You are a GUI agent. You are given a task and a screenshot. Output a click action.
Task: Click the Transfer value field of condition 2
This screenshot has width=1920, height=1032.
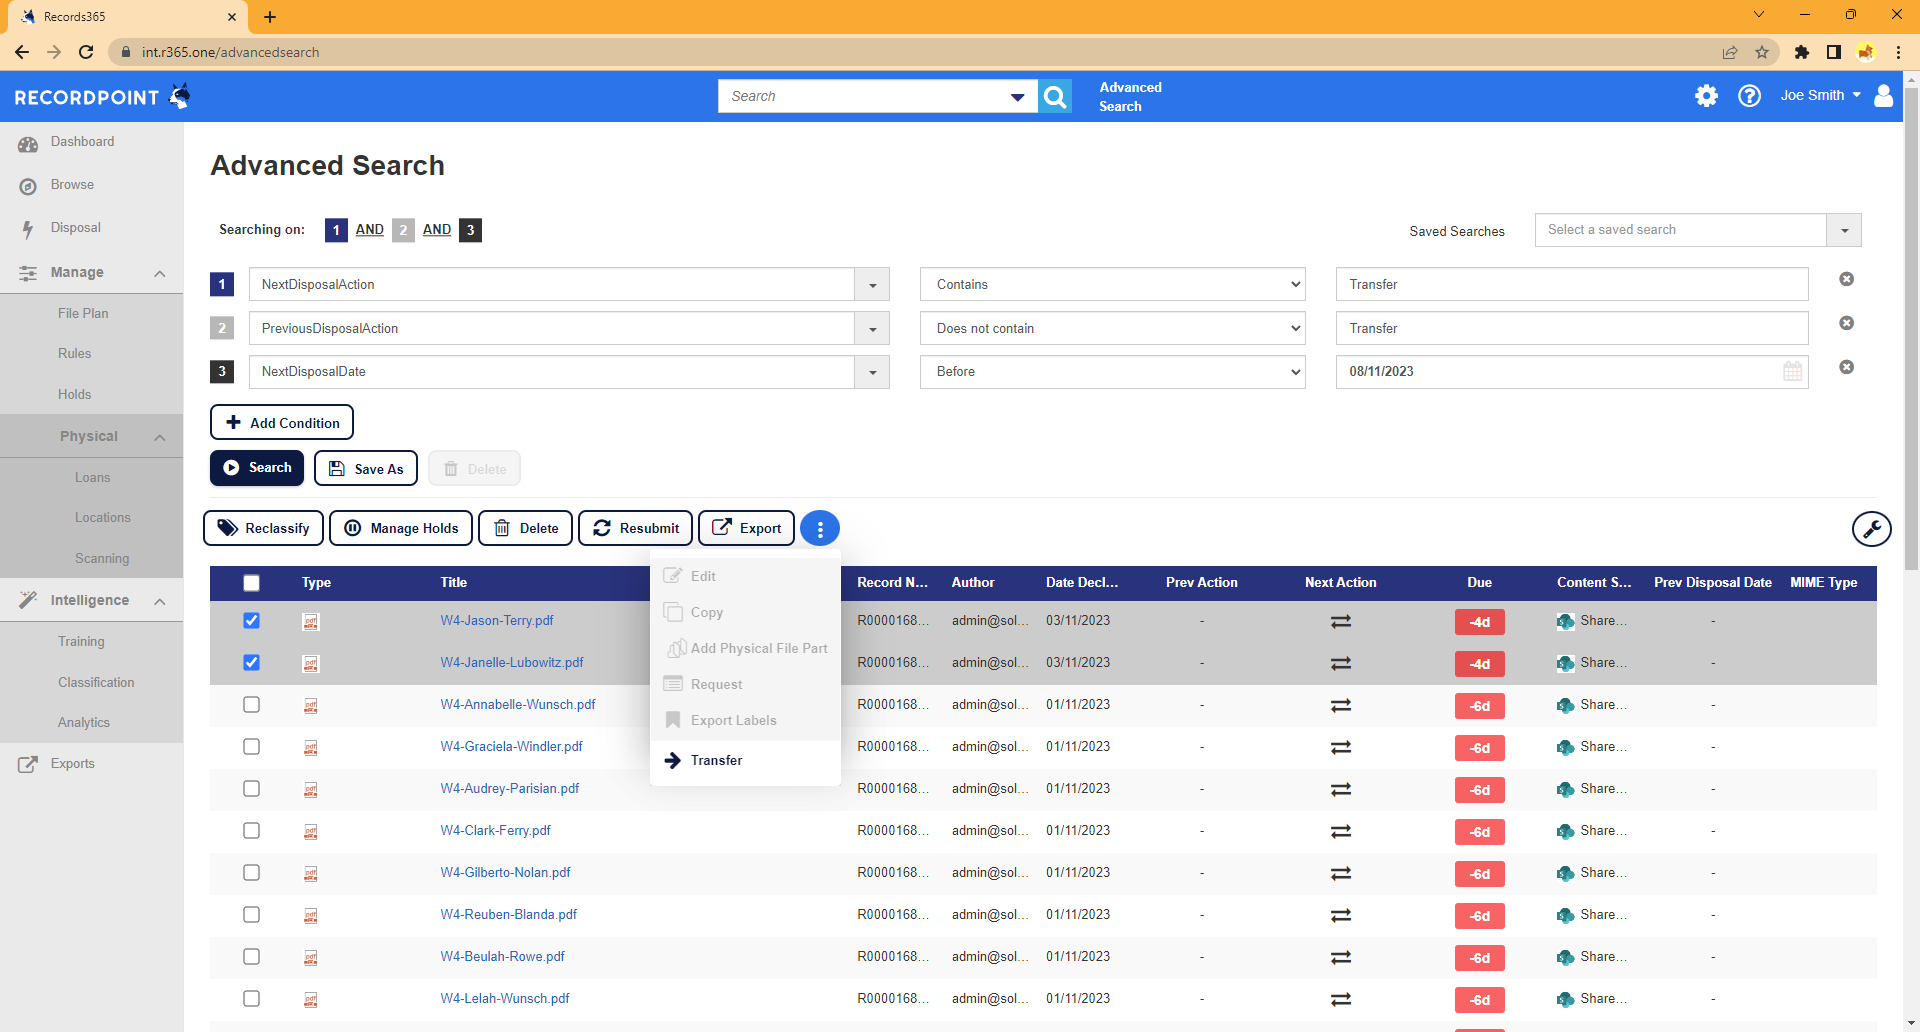point(1571,329)
